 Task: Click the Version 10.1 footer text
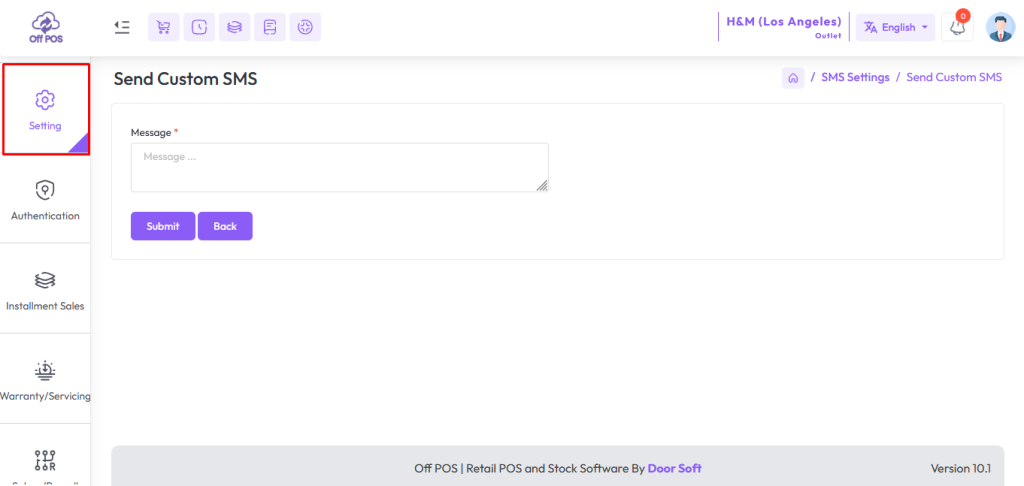coord(961,468)
